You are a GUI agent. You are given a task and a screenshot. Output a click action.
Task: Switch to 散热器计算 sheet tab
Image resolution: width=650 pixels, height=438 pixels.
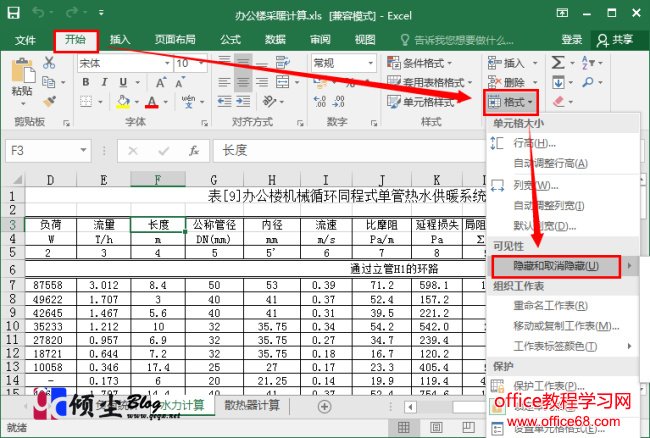tap(252, 405)
